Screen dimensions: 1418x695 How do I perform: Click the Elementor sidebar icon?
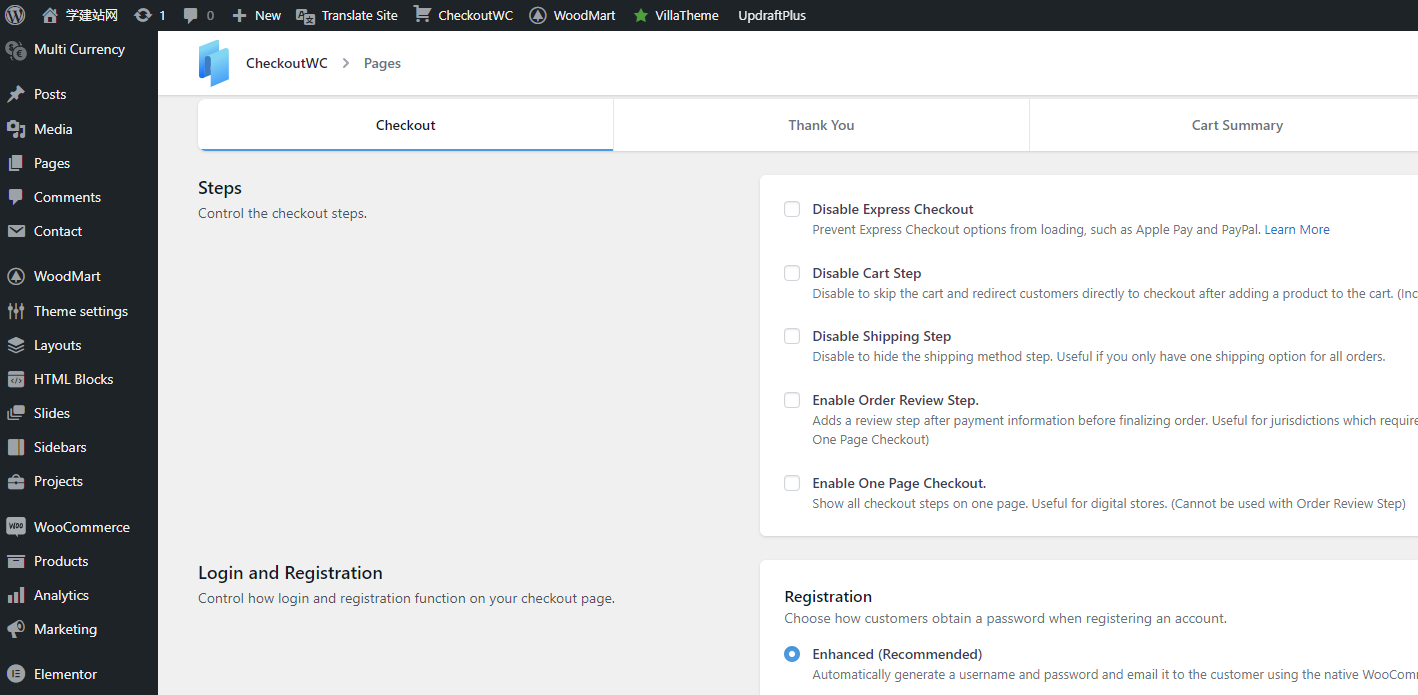point(16,674)
